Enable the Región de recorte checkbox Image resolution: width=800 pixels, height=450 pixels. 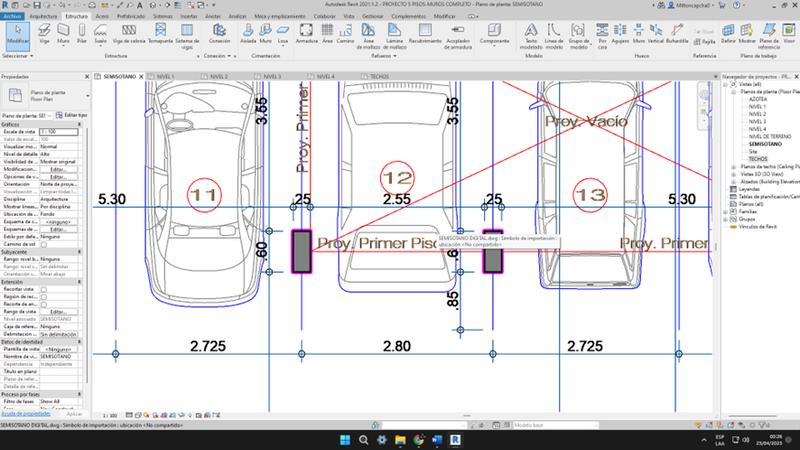[x=44, y=296]
